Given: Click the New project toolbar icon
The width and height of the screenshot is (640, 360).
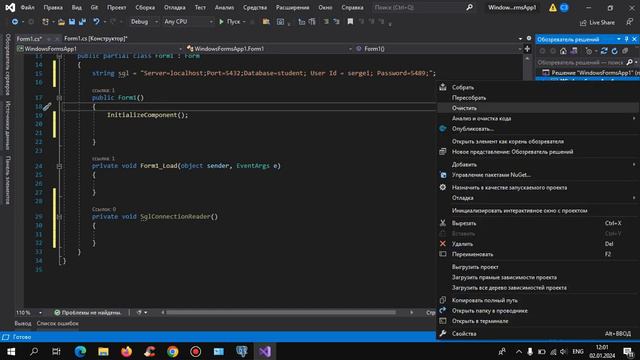Looking at the screenshot, I should [45, 22].
